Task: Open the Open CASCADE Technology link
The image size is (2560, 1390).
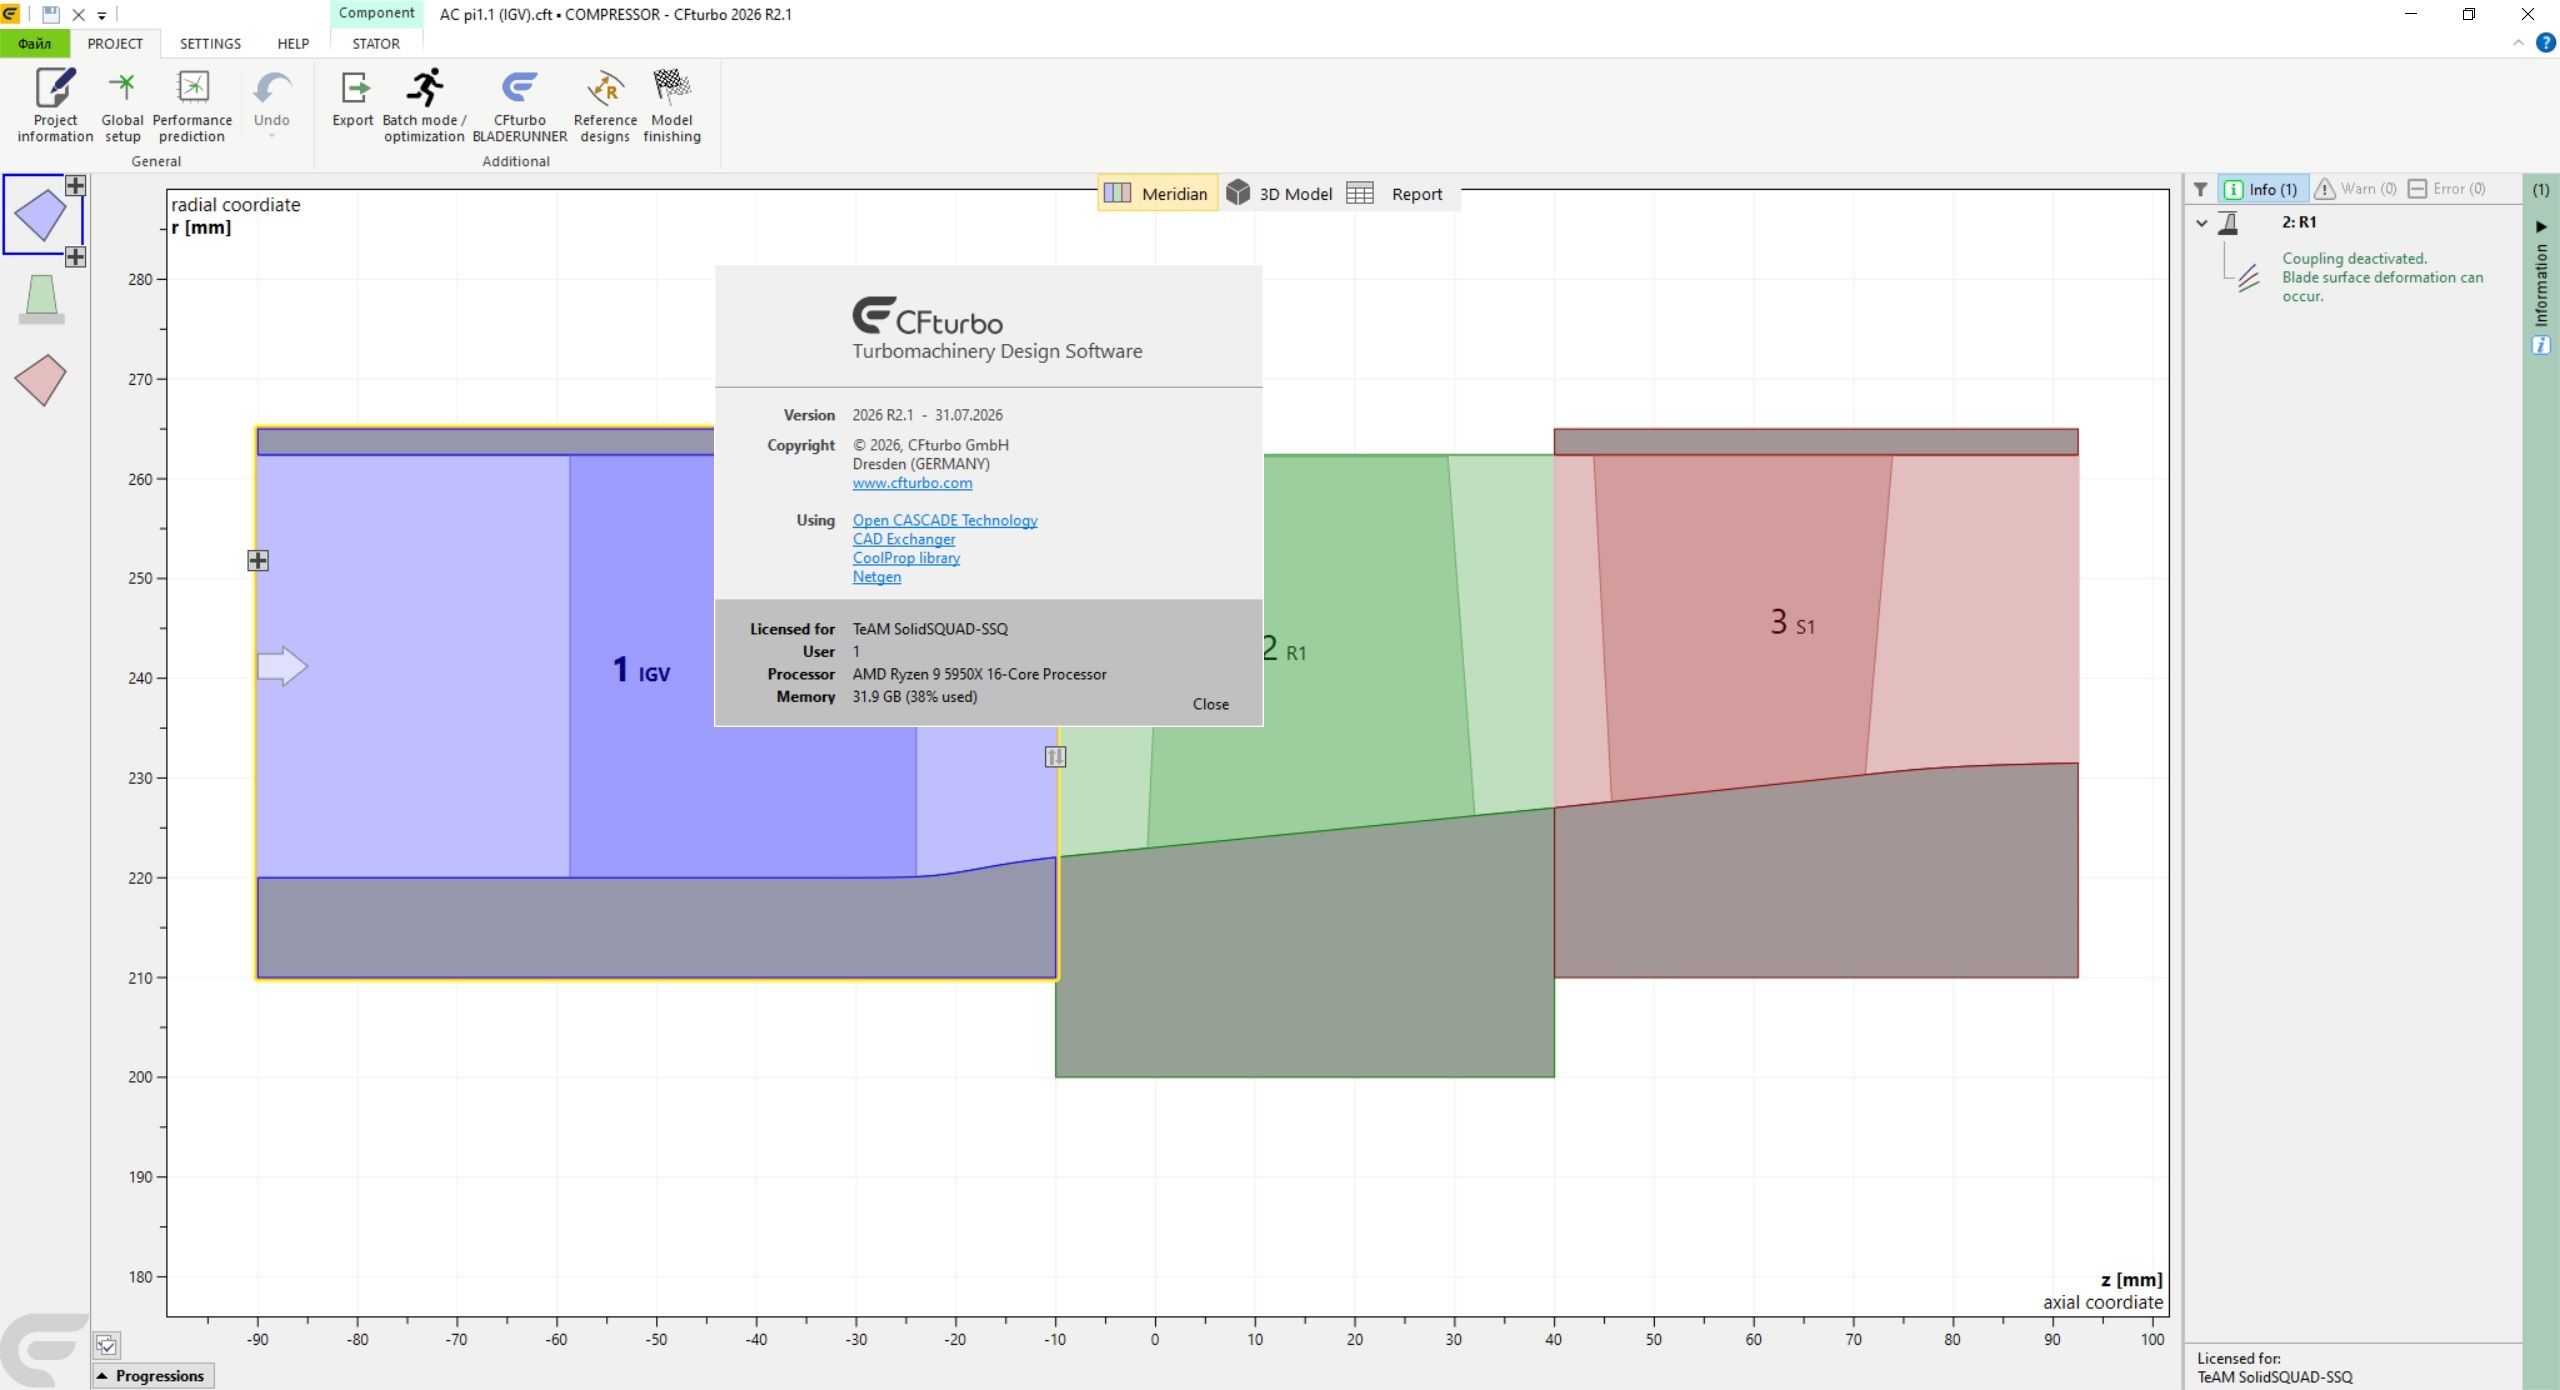Action: tap(945, 520)
